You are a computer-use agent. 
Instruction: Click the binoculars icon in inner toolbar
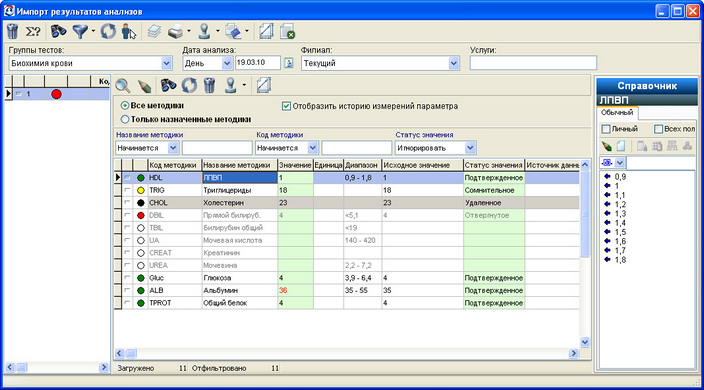168,85
